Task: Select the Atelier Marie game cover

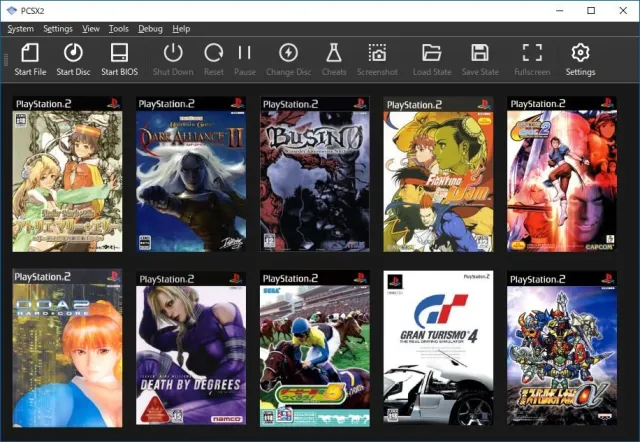Action: pyautogui.click(x=67, y=174)
